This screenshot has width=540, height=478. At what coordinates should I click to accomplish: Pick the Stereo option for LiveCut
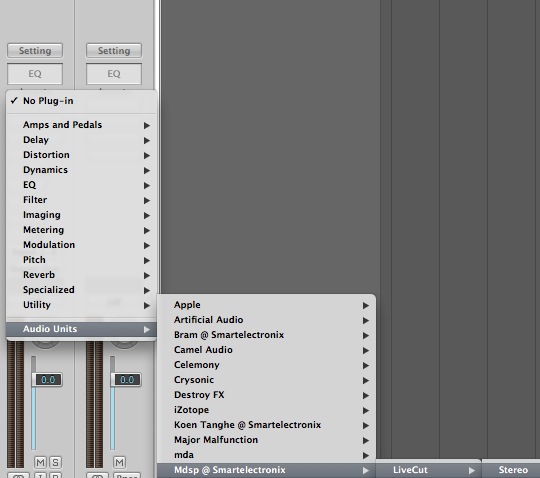click(x=511, y=470)
